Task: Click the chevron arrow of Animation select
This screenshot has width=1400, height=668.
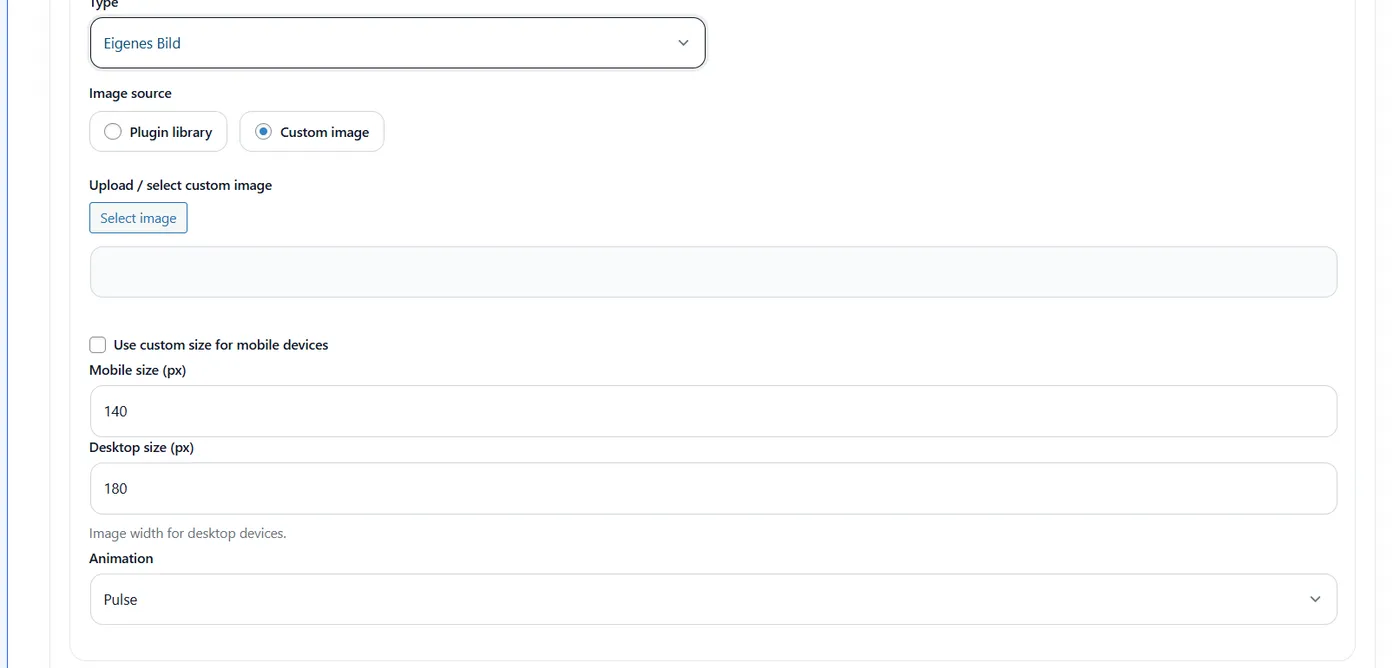Action: [1315, 599]
